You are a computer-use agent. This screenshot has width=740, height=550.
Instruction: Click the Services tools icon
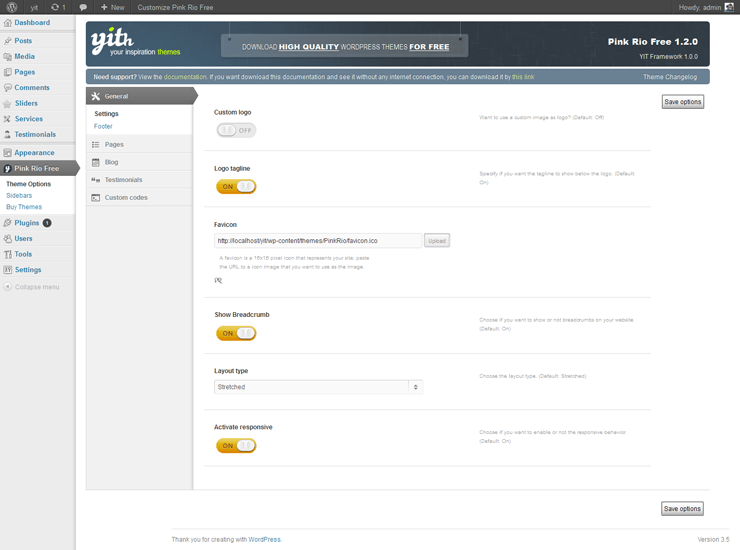8,119
